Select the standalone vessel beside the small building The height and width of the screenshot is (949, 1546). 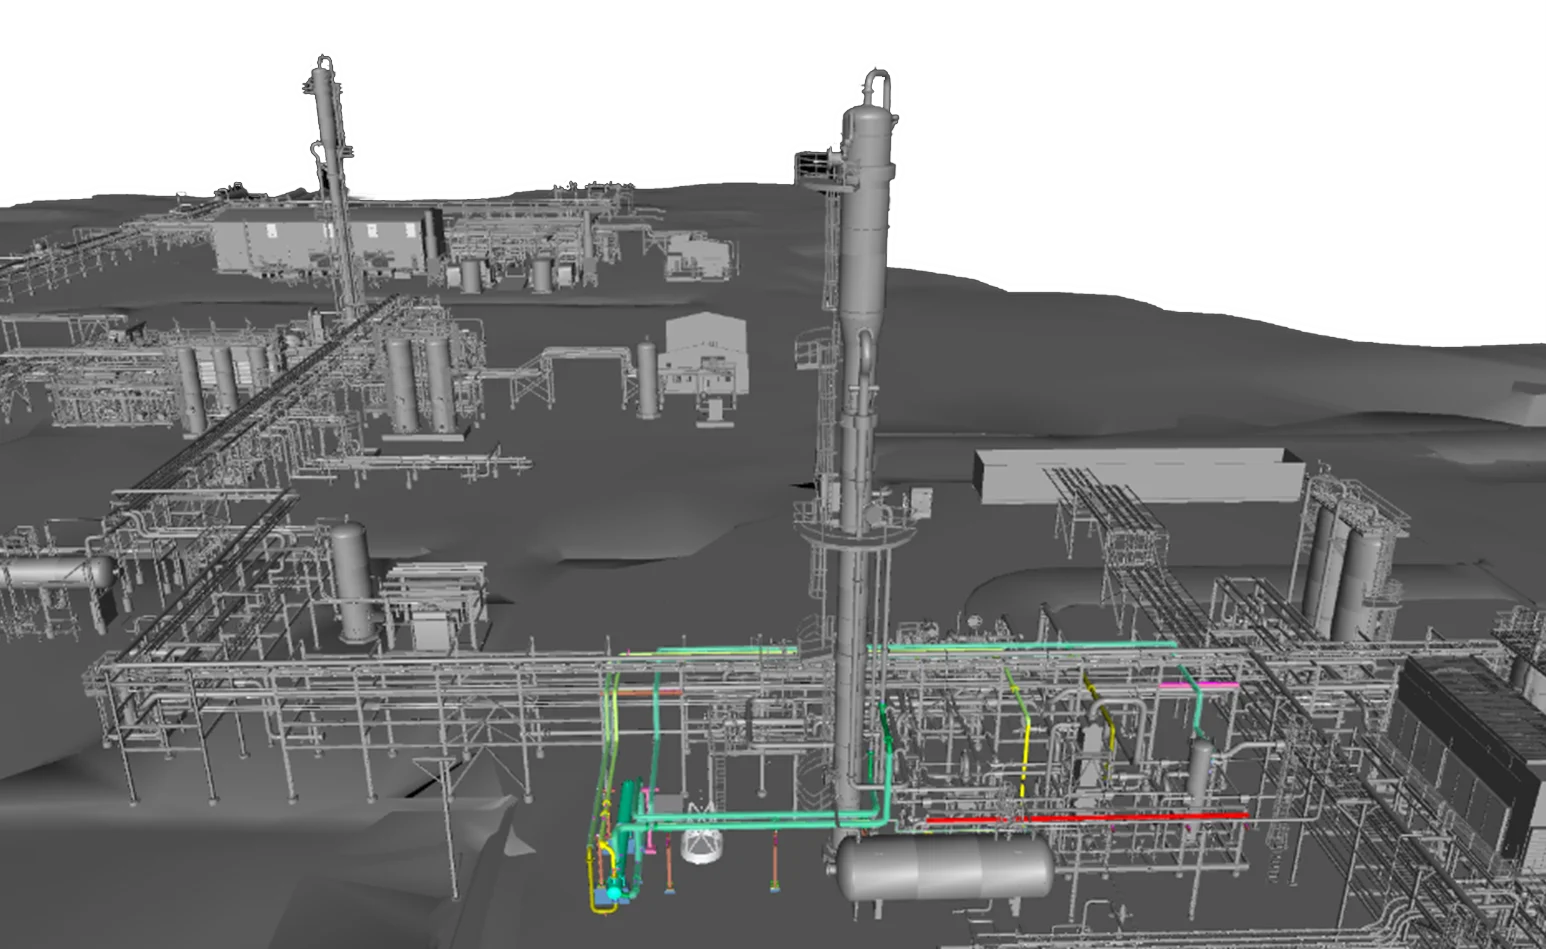pyautogui.click(x=649, y=378)
